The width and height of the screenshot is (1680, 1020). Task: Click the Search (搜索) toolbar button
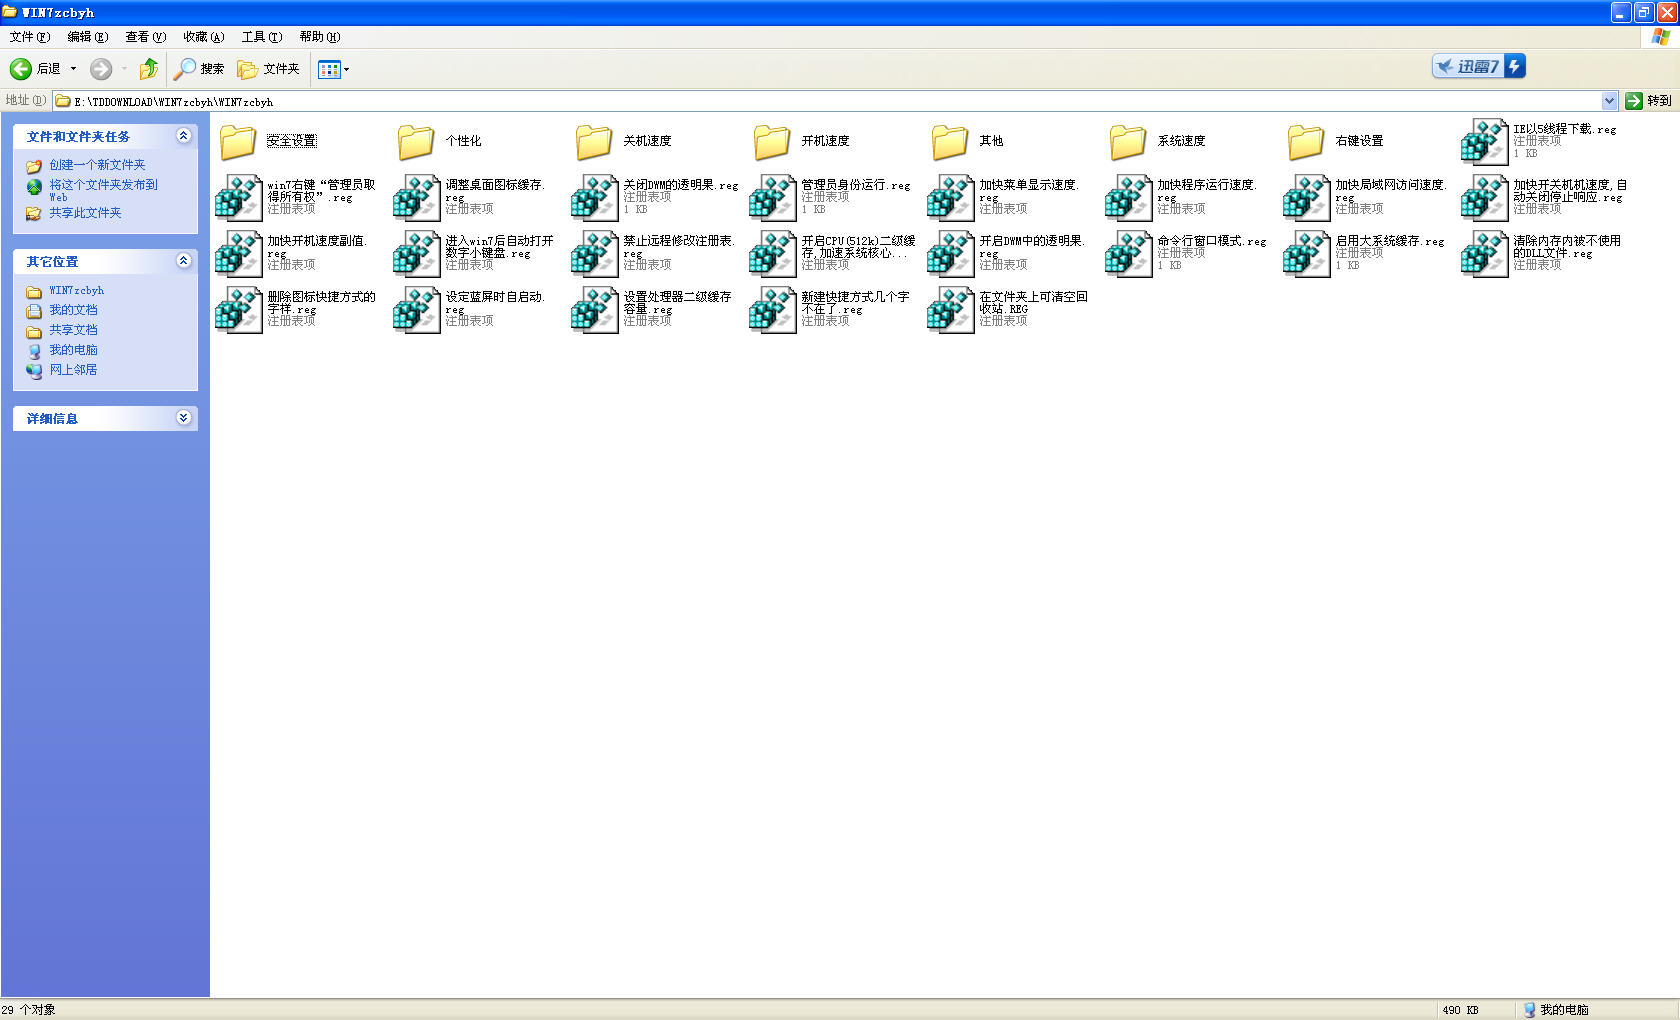pos(199,69)
